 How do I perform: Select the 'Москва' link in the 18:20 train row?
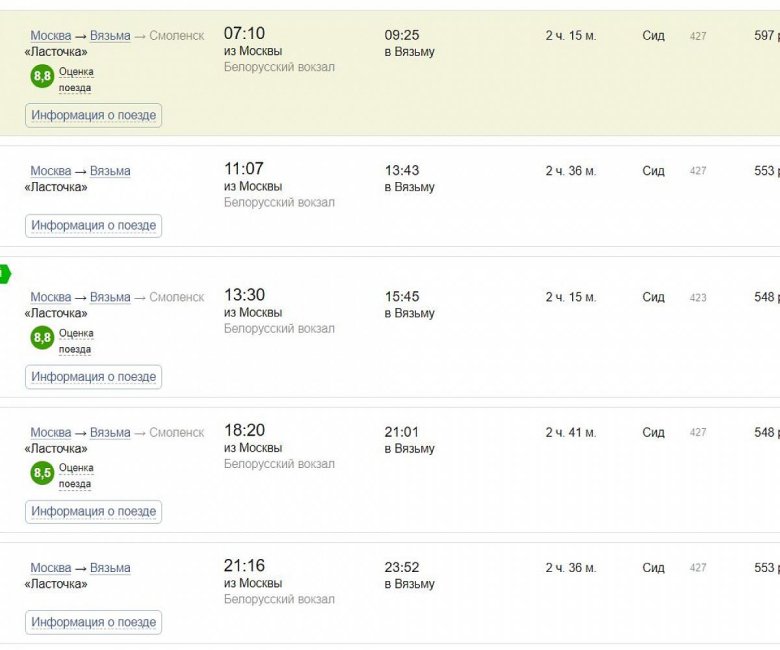pyautogui.click(x=50, y=433)
